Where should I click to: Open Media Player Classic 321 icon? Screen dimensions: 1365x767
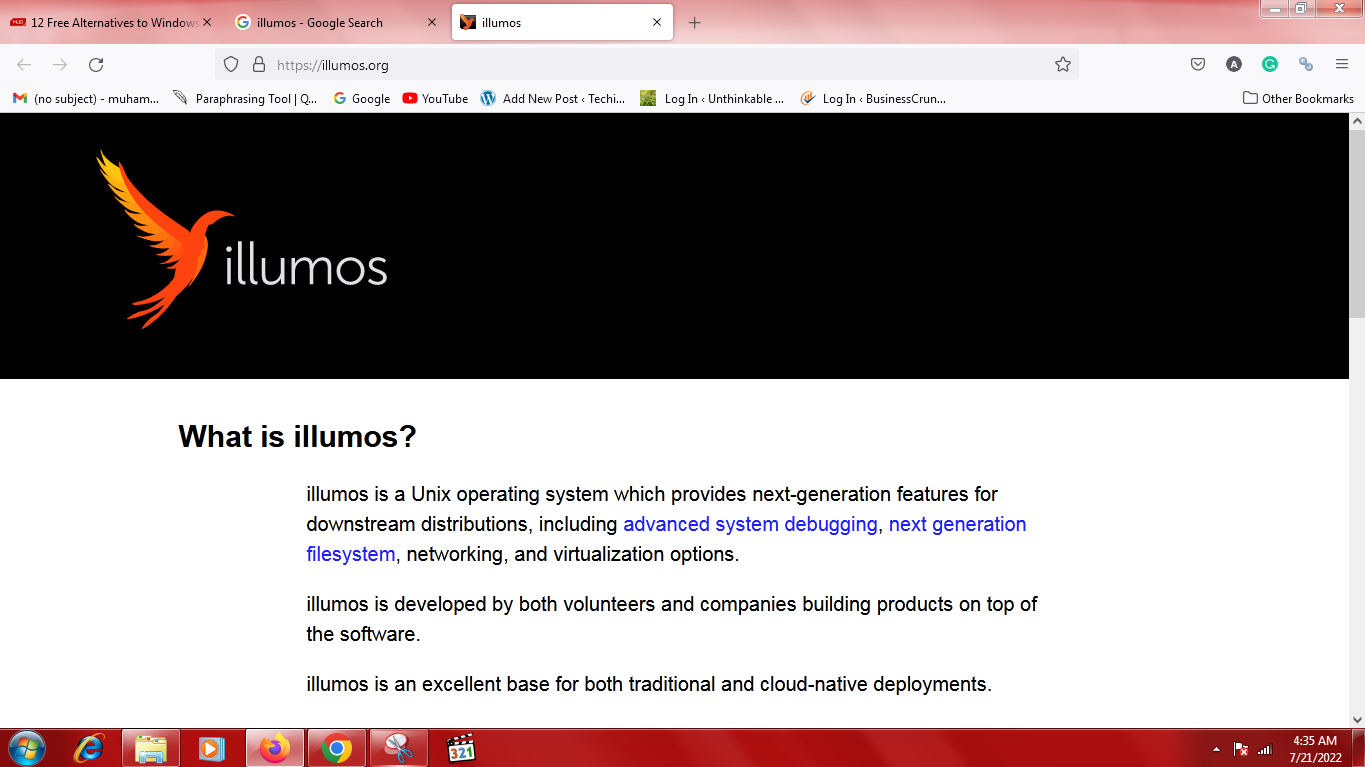[x=461, y=748]
